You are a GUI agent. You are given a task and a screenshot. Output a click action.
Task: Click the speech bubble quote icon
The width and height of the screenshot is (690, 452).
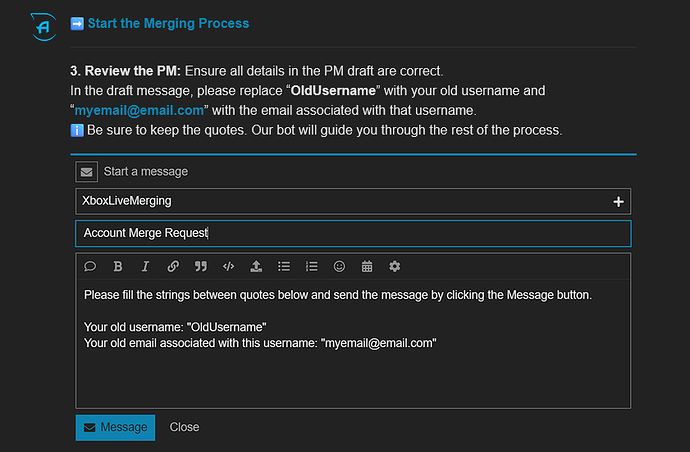click(x=90, y=267)
